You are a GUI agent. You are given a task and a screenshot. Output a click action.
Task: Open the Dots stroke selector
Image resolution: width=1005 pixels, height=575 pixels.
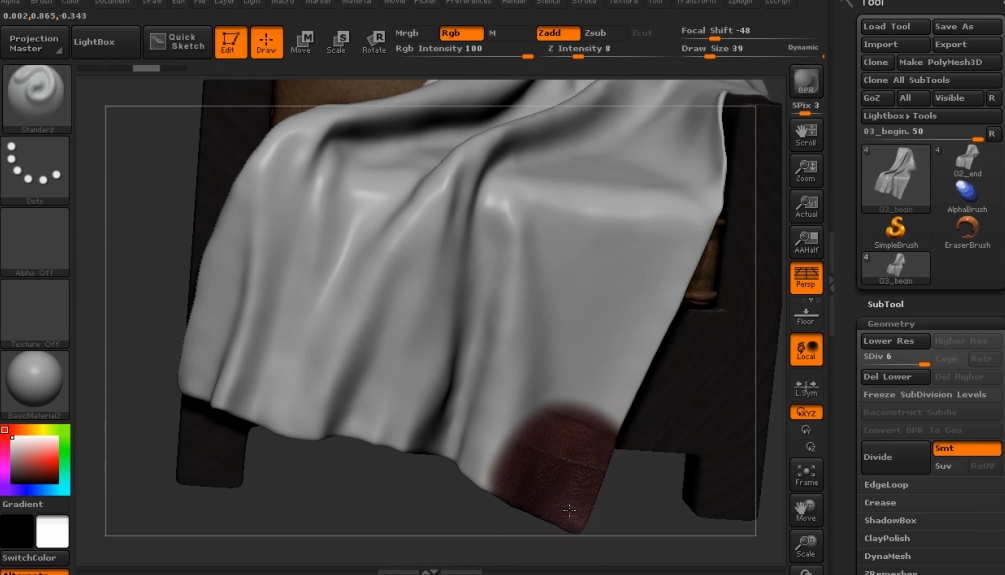click(36, 171)
